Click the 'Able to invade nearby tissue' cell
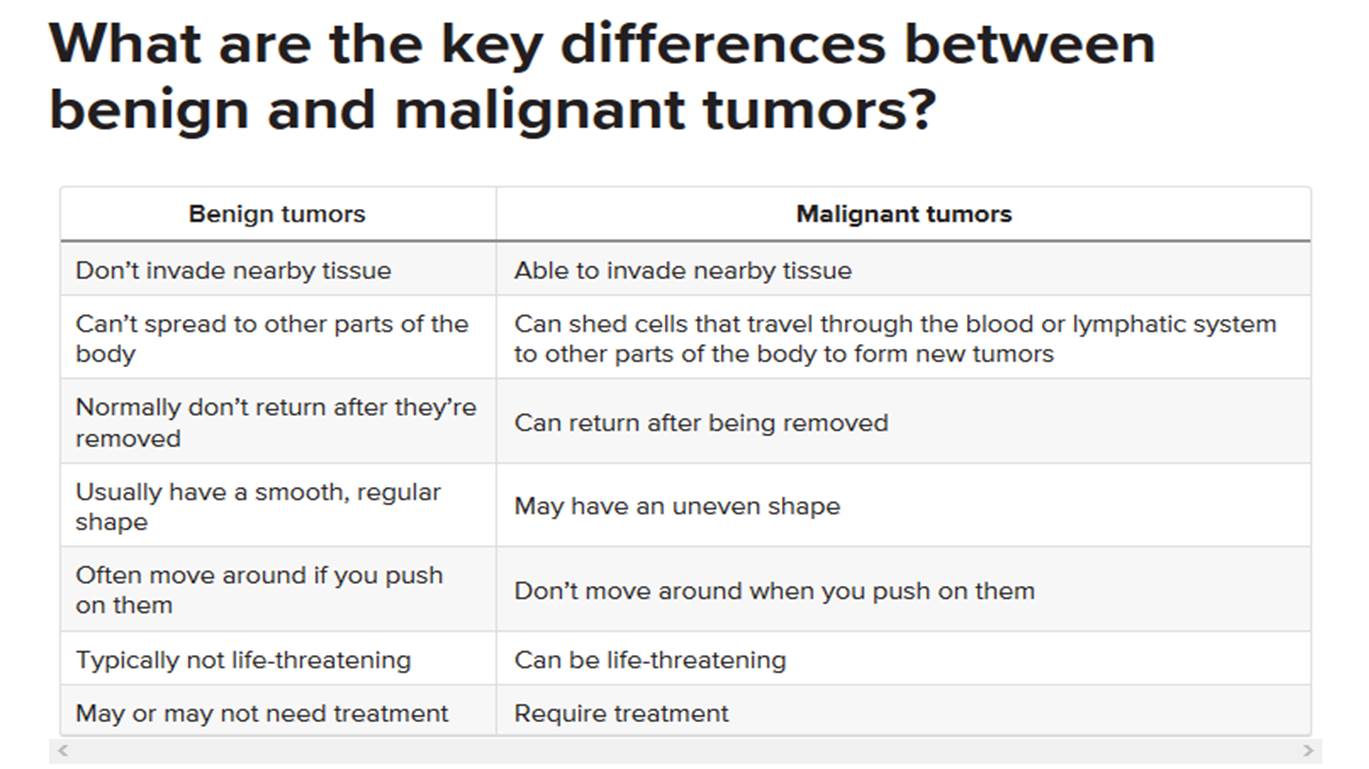Viewport: 1369px width, 769px height. [903, 270]
